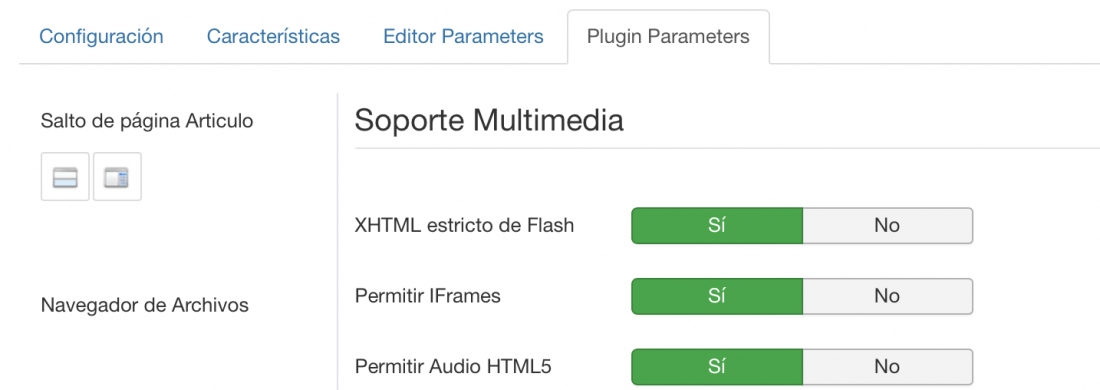Switch to the Características tab
Image resolution: width=1100 pixels, height=390 pixels.
[273, 36]
